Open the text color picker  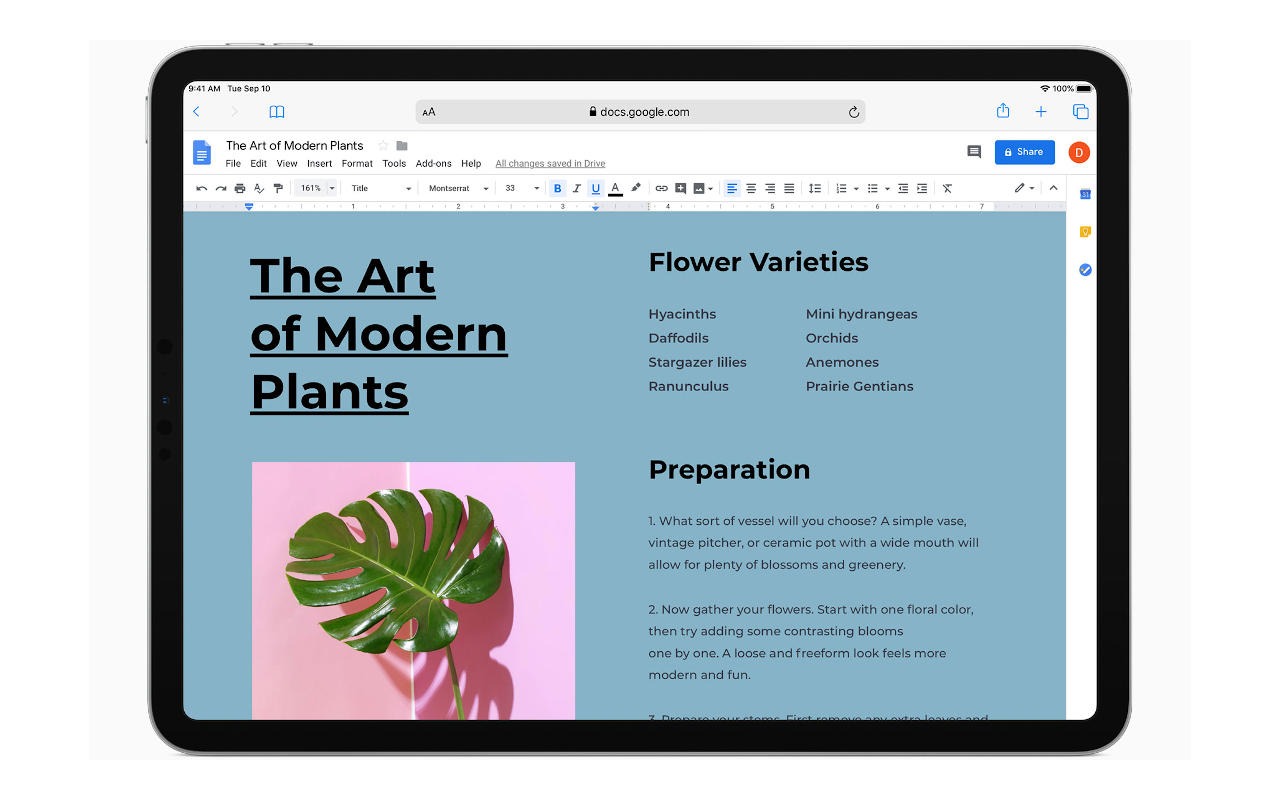tap(614, 188)
